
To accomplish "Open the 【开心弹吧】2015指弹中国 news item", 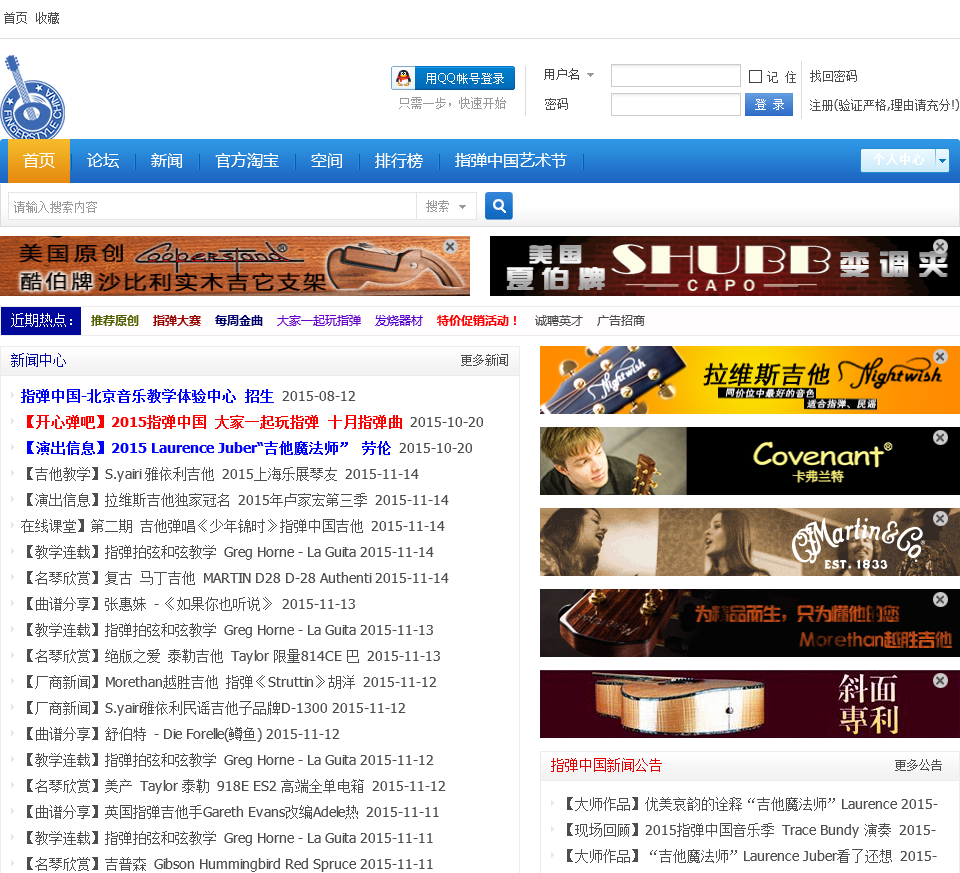I will click(212, 422).
